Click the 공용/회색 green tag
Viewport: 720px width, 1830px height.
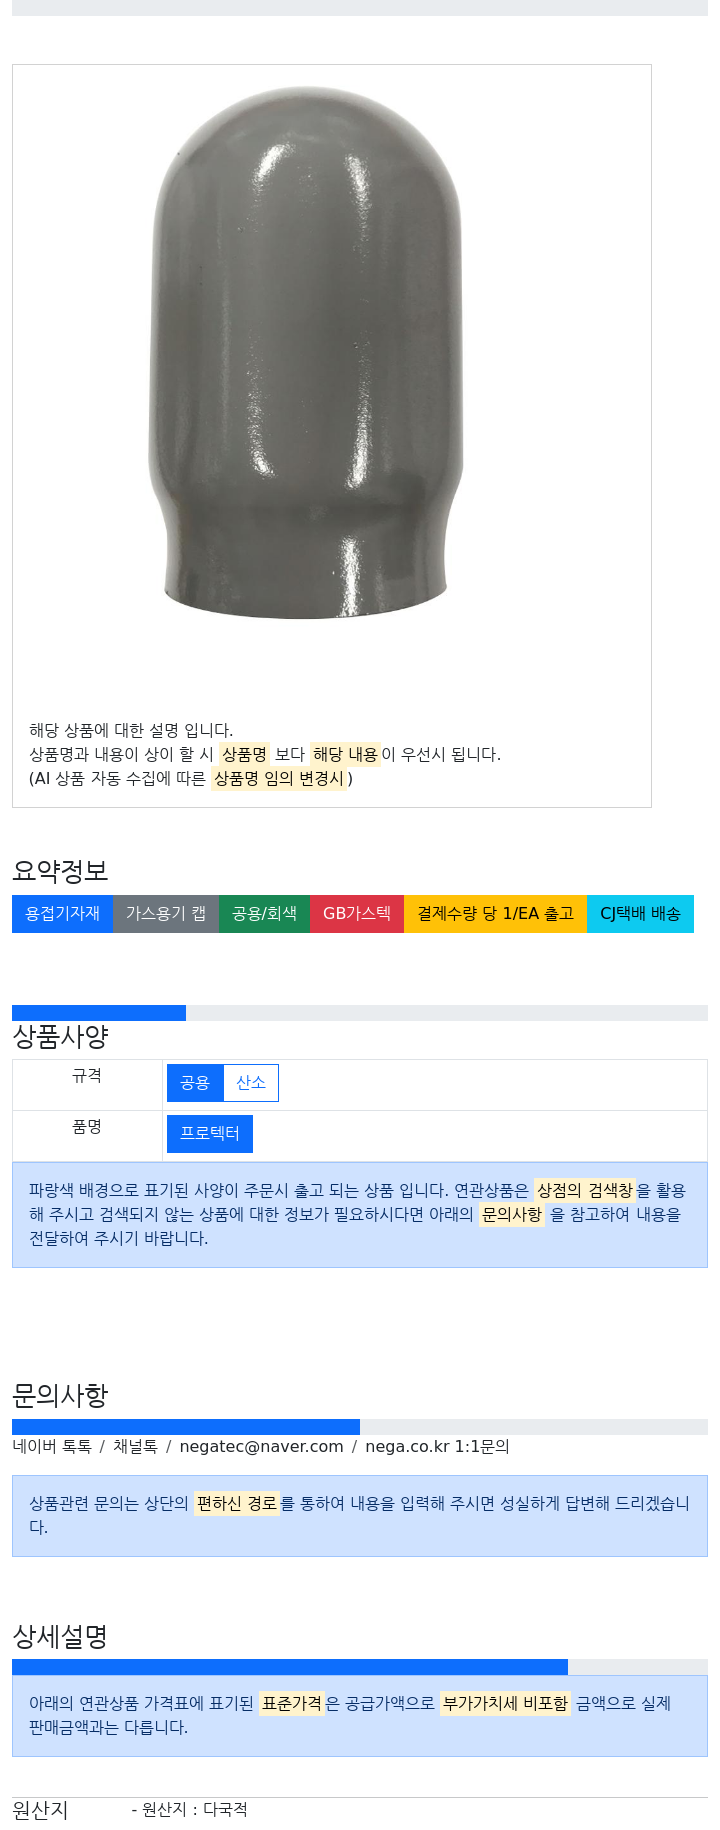[x=264, y=914]
